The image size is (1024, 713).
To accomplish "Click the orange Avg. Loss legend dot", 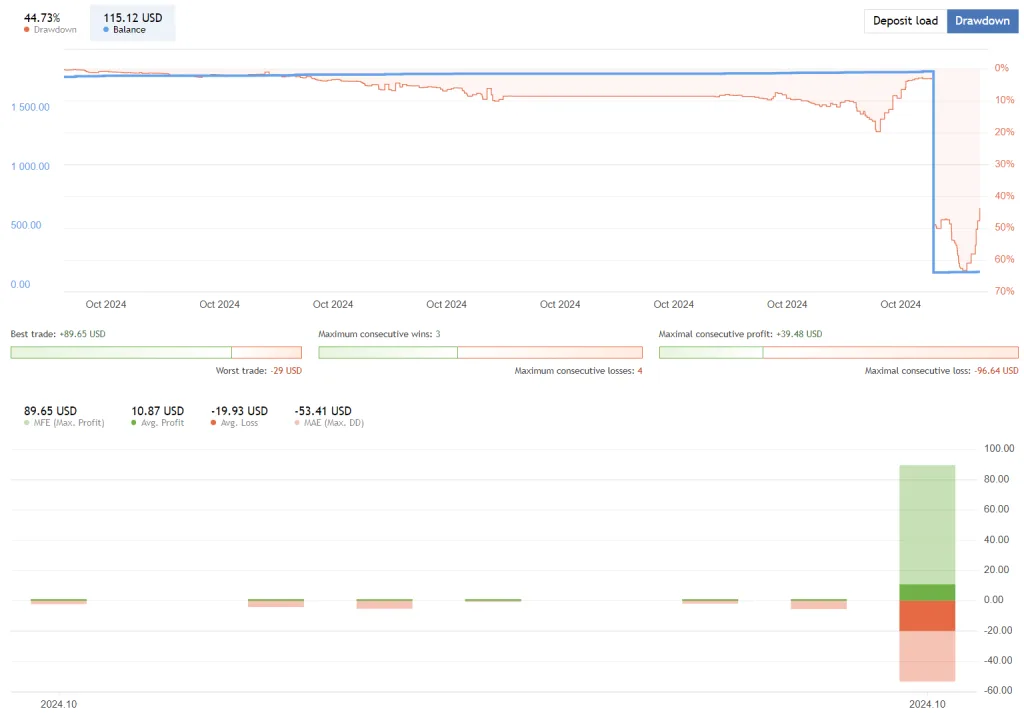I will pyautogui.click(x=213, y=423).
